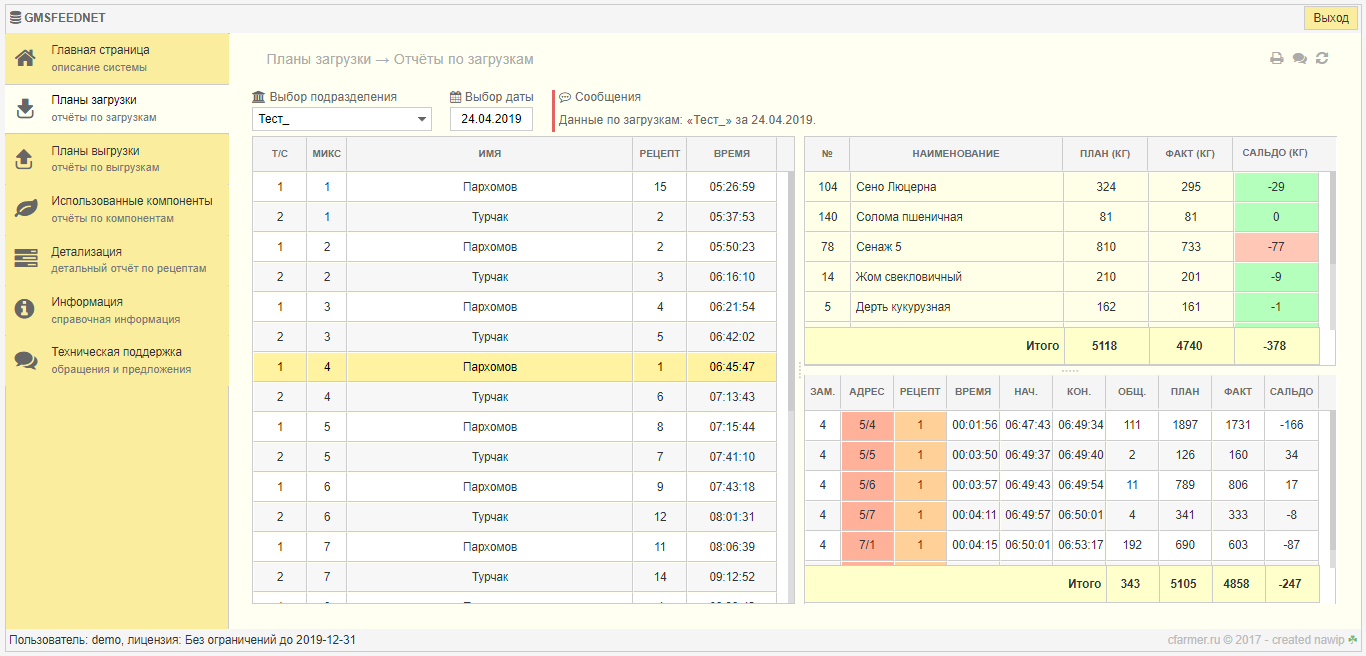
Task: Select the load row timed 08:01:31
Action: point(515,517)
